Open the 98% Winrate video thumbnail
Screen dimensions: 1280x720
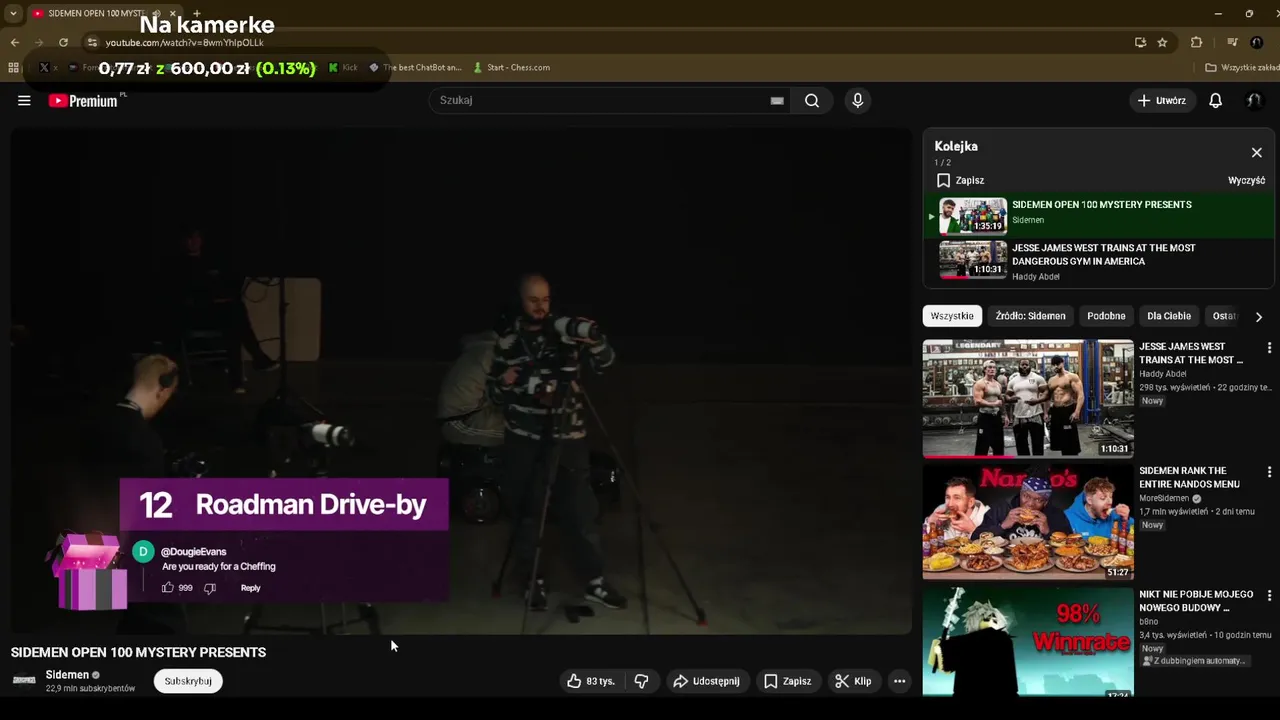coord(1028,642)
